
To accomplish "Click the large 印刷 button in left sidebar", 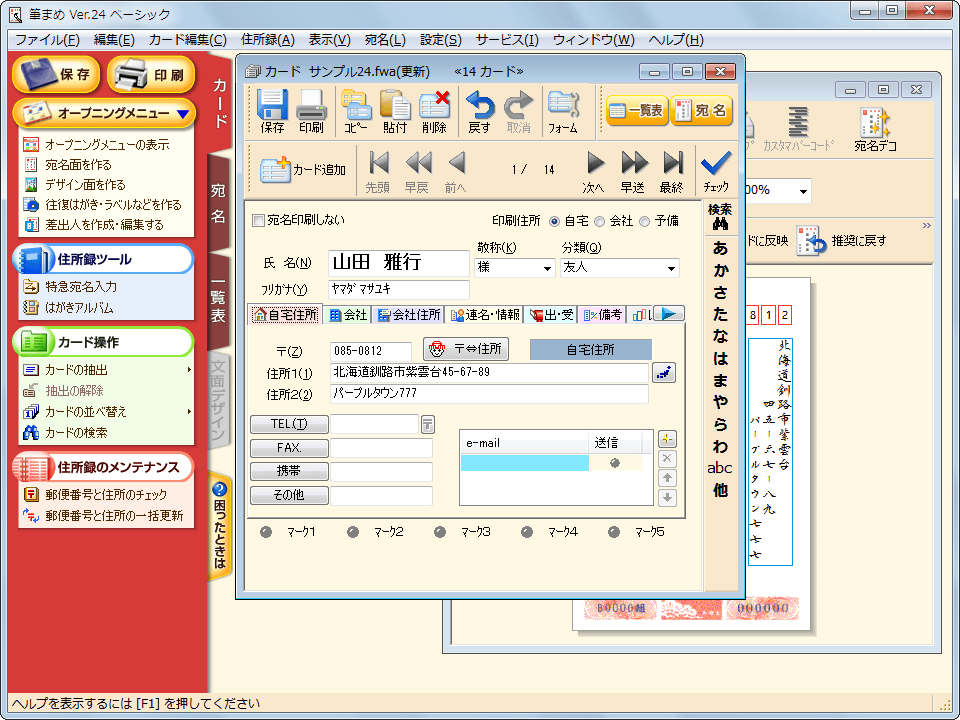I will click(151, 74).
